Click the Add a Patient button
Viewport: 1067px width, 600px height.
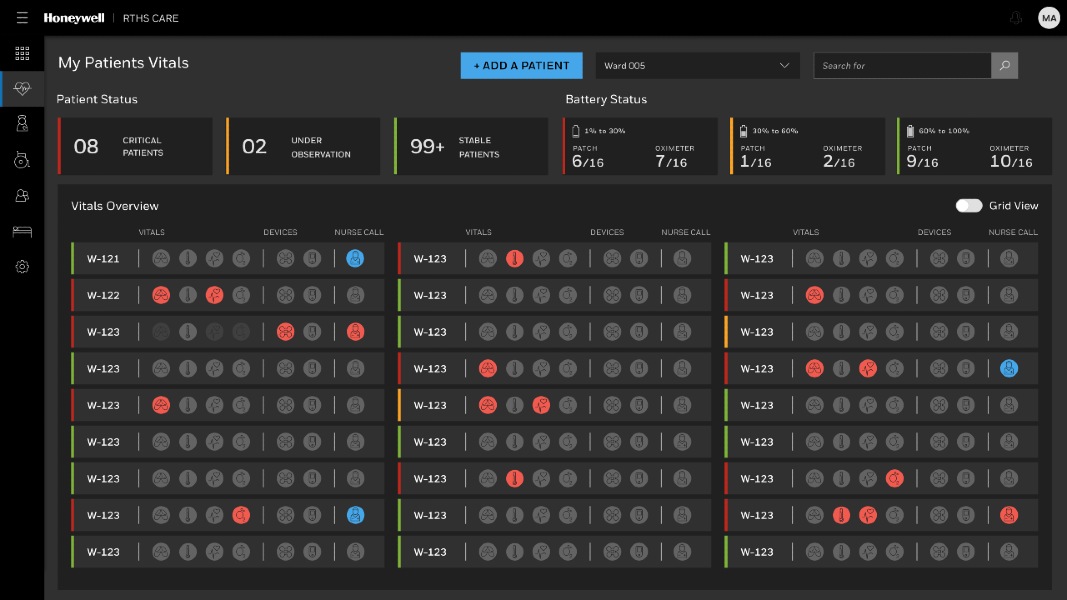point(521,66)
